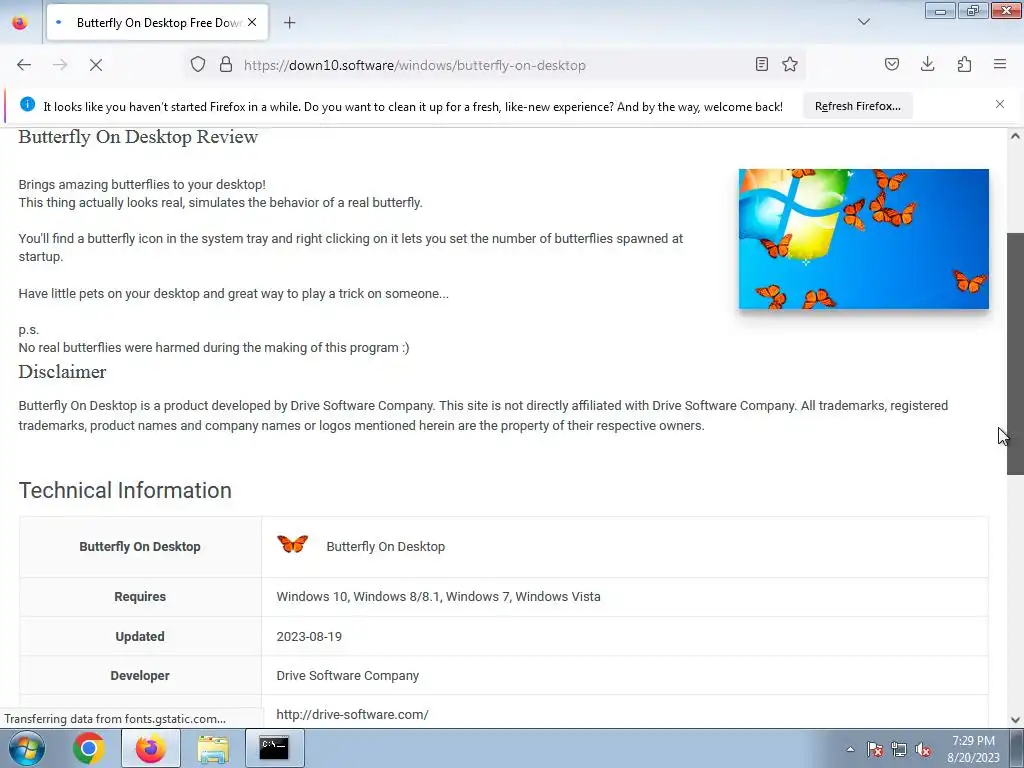Open the network tray icon
The height and width of the screenshot is (768, 1024).
tap(899, 749)
